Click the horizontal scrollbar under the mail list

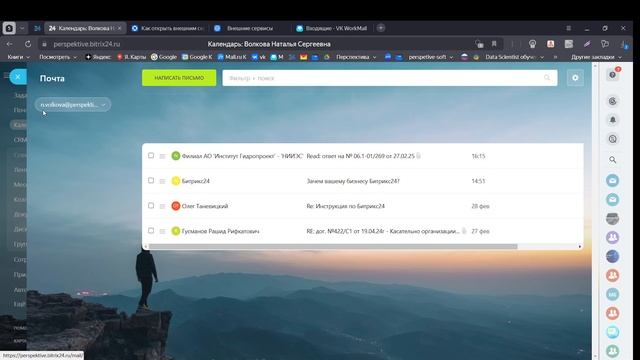click(333, 247)
